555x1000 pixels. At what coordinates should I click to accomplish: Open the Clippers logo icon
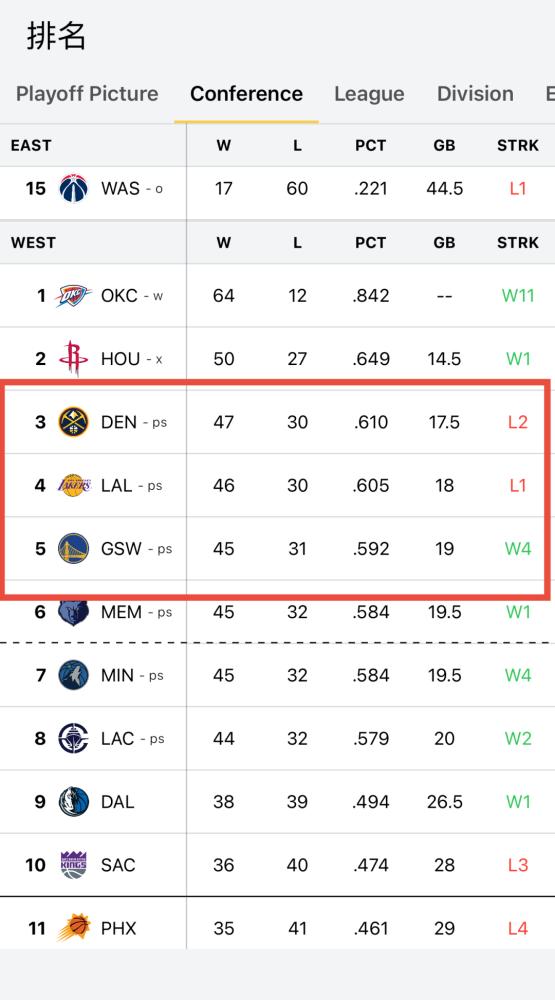tap(73, 739)
